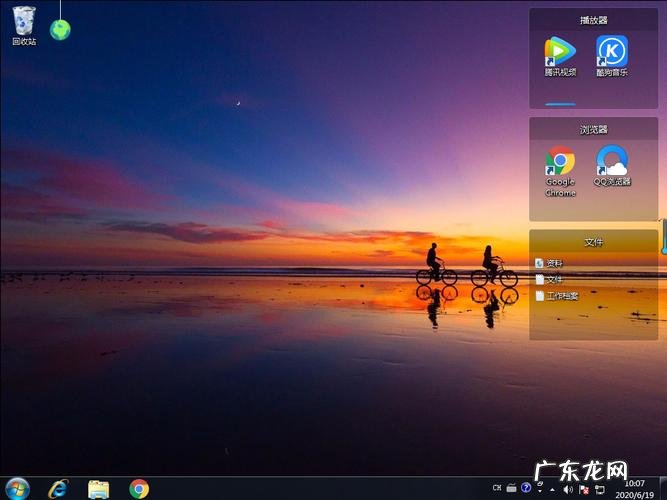This screenshot has width=667, height=500.
Task: Launch Chrome from the taskbar
Action: (x=139, y=489)
